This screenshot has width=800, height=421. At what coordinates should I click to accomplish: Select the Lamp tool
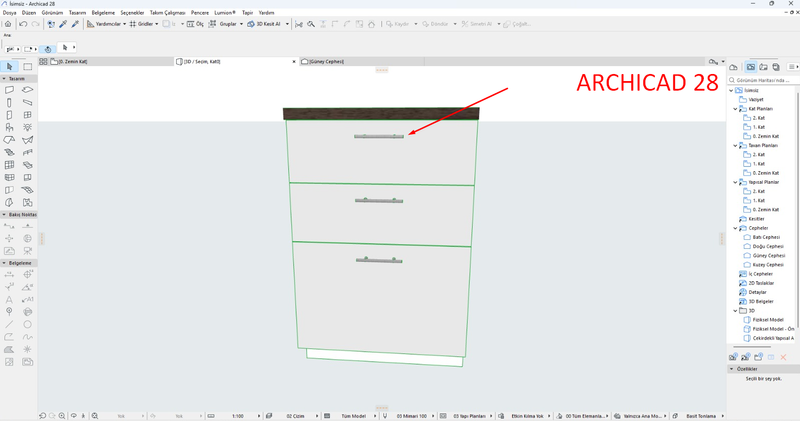28,127
